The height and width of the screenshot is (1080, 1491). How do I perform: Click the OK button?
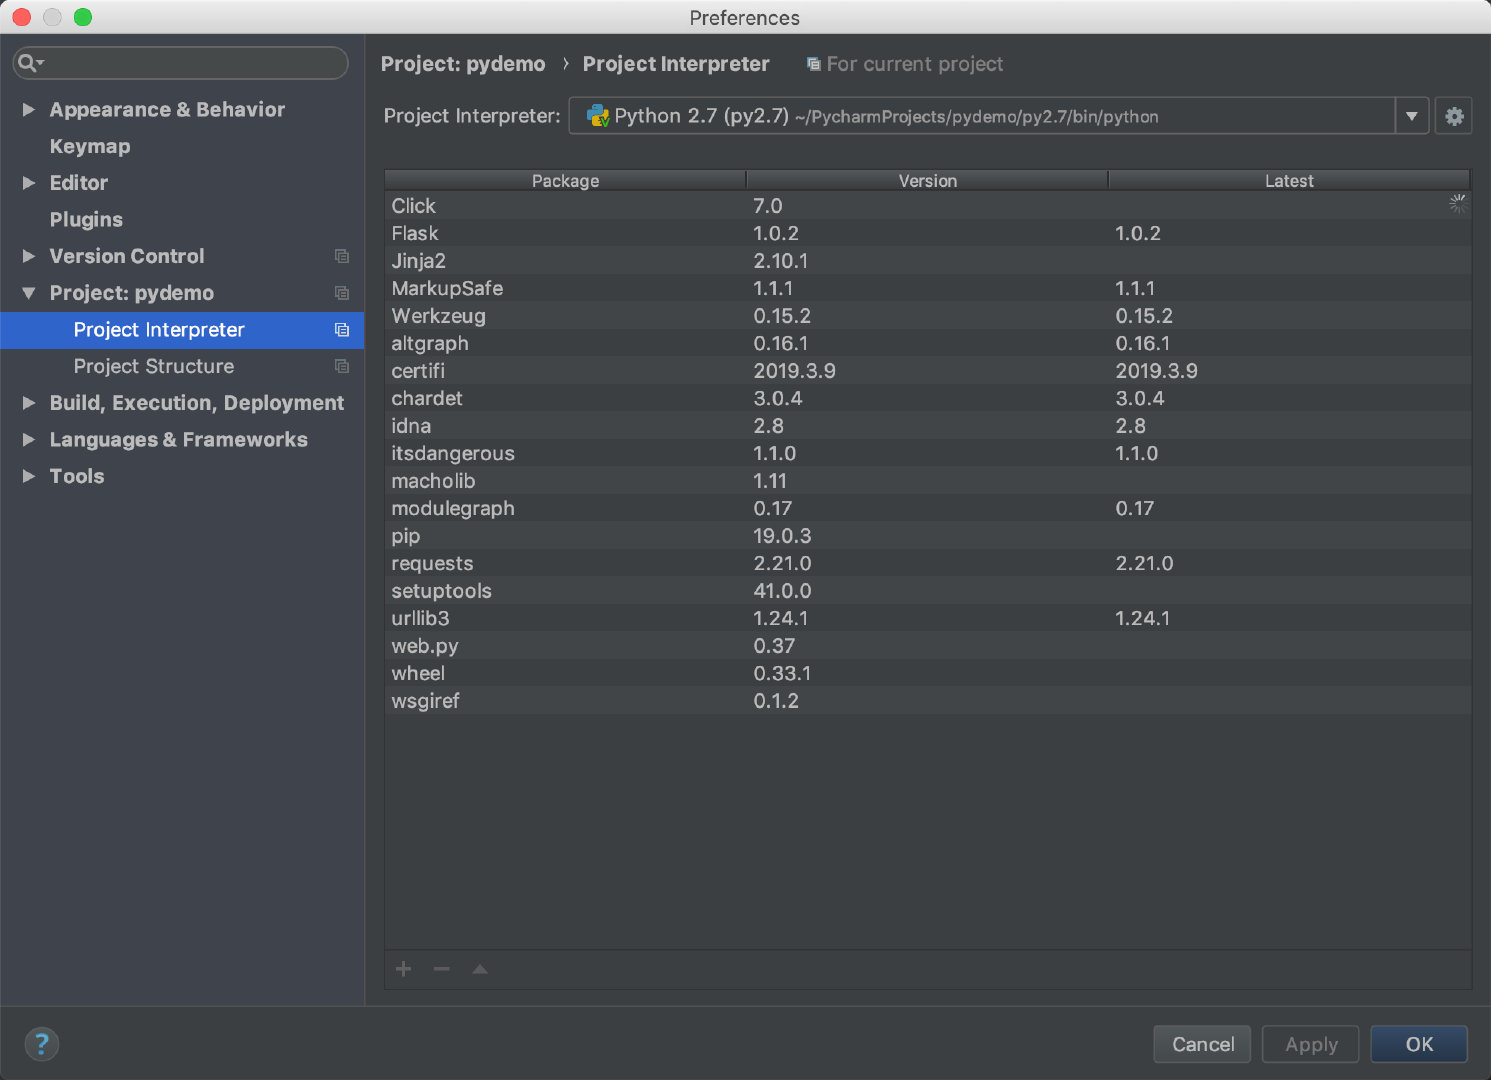point(1419,1044)
